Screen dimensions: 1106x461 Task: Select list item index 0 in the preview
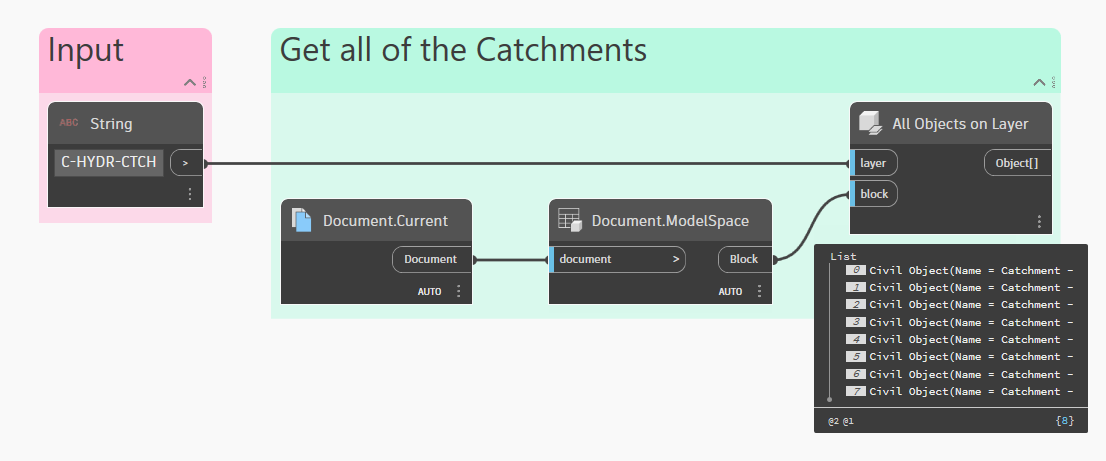pos(855,270)
